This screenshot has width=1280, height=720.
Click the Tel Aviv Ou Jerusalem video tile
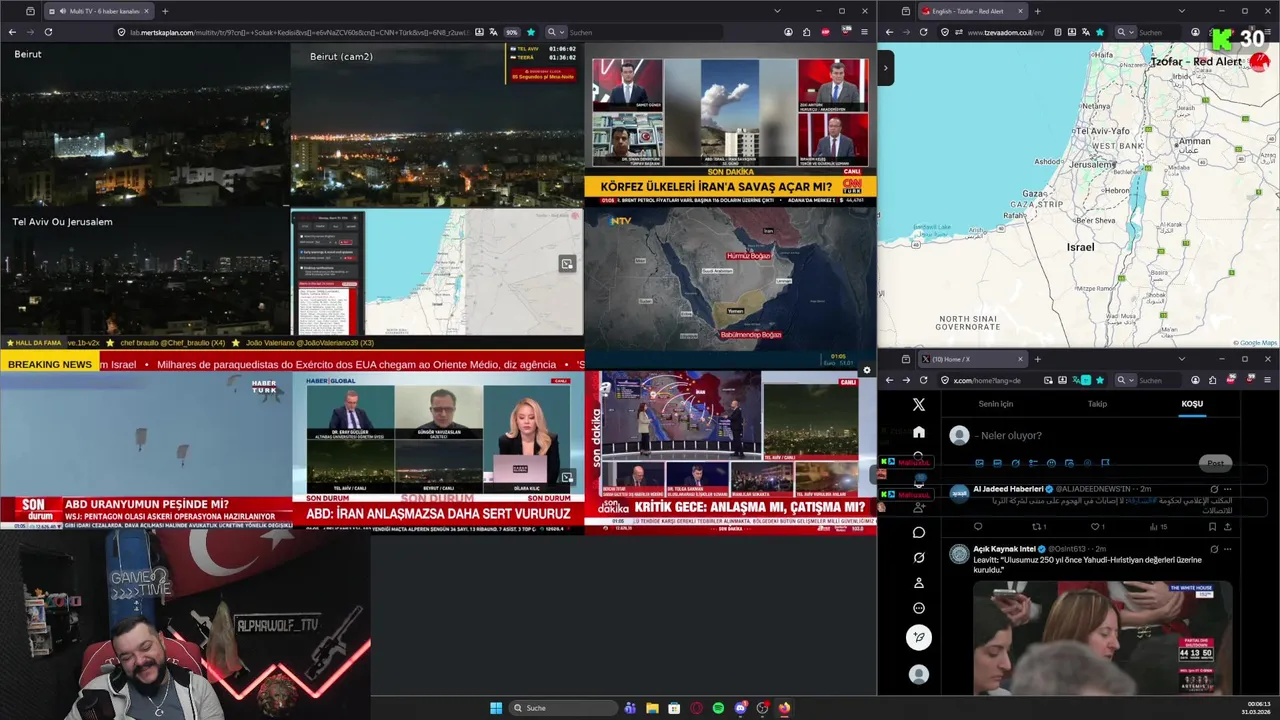click(145, 272)
